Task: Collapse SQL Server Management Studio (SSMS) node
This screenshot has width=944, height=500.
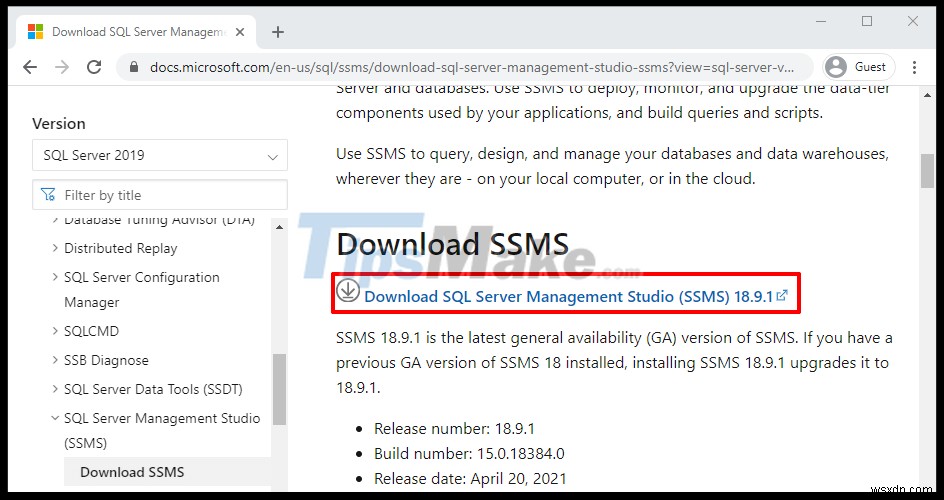Action: (x=55, y=418)
